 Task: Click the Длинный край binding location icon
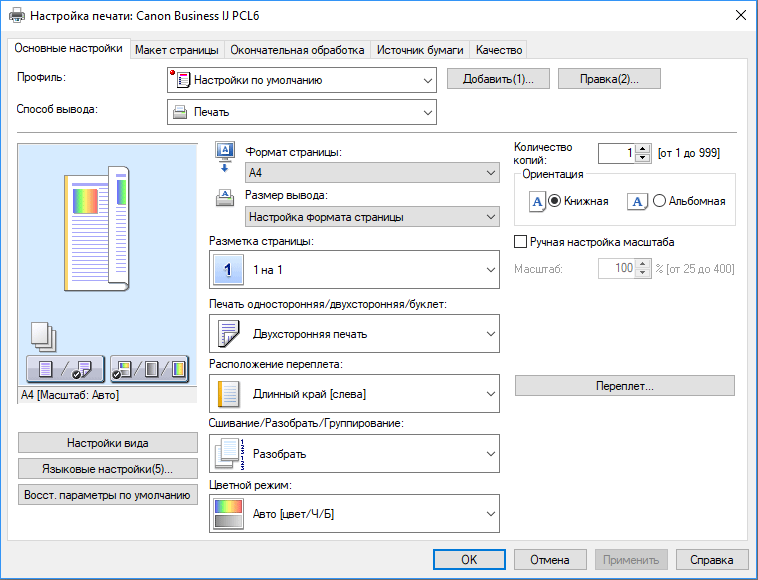[x=228, y=393]
